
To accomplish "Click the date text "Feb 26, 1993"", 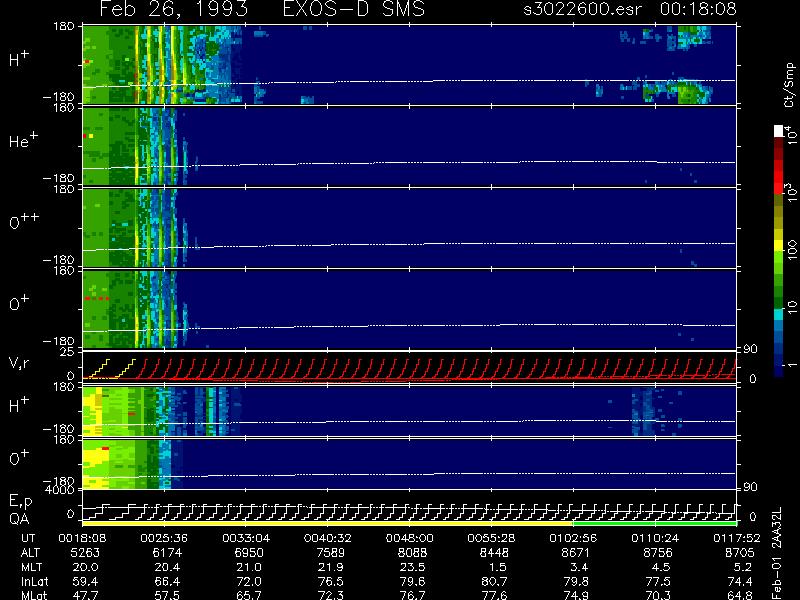I will point(173,9).
